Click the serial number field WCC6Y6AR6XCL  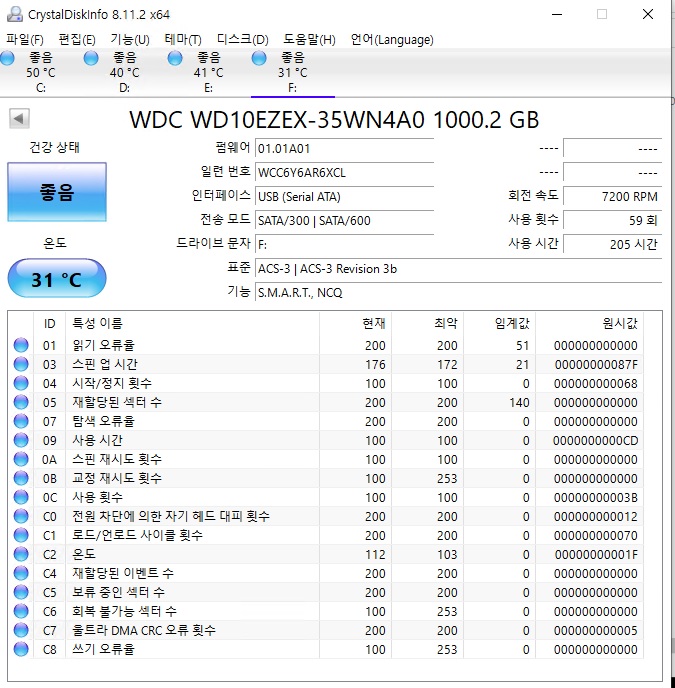pyautogui.click(x=345, y=172)
